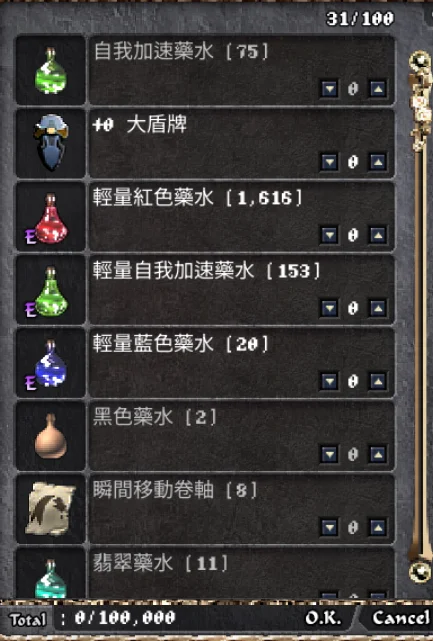Click the 大盾牌 shield item icon
This screenshot has width=433, height=641.
51,142
